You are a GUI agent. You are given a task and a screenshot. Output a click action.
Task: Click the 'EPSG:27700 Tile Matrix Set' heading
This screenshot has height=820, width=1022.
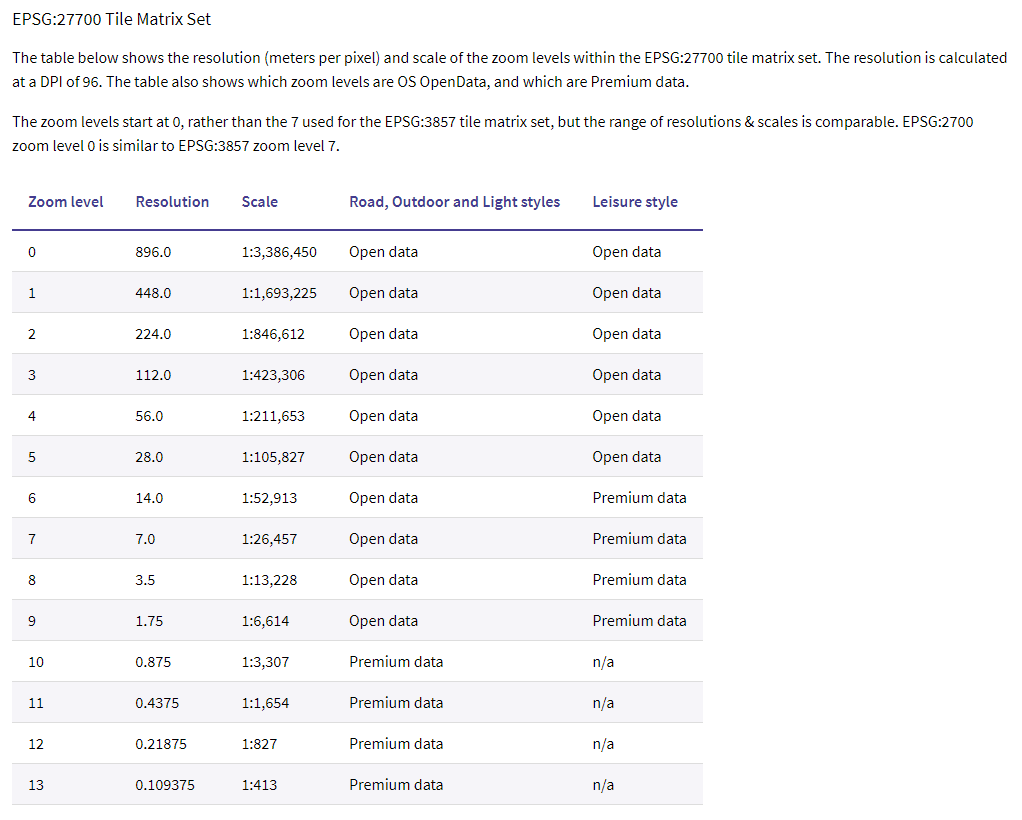click(x=111, y=20)
